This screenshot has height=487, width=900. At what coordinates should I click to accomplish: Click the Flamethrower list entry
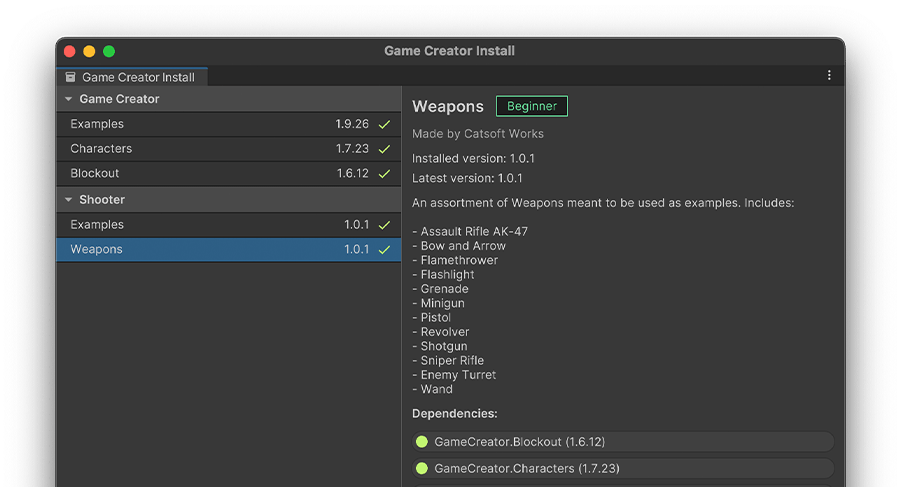point(455,260)
